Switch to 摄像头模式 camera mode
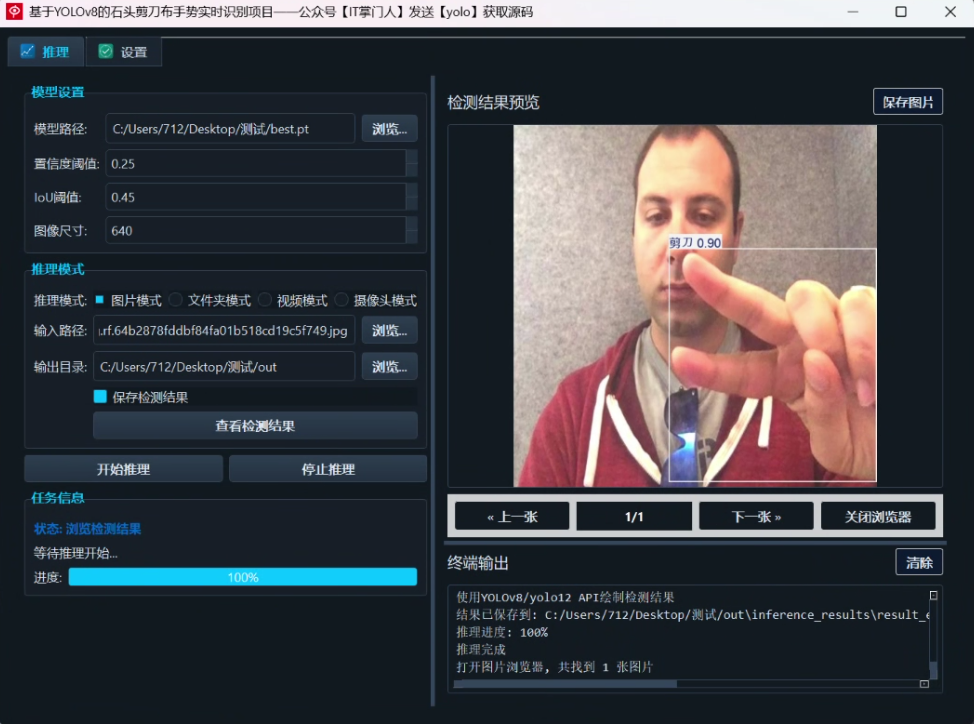 point(341,298)
